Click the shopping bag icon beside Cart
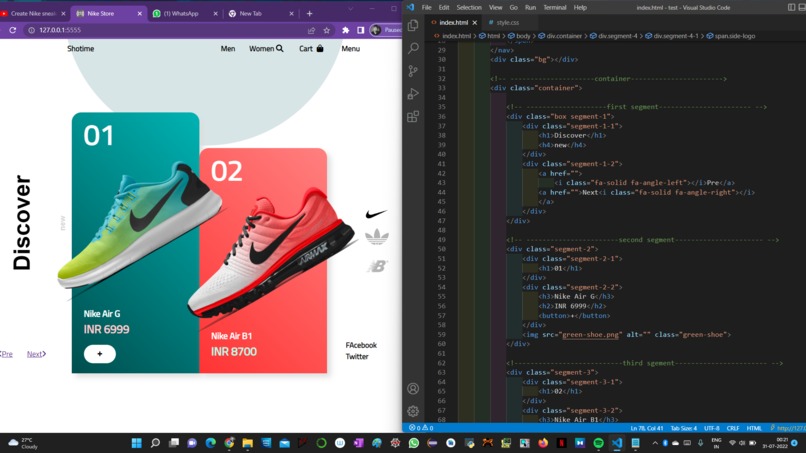 tap(320, 48)
